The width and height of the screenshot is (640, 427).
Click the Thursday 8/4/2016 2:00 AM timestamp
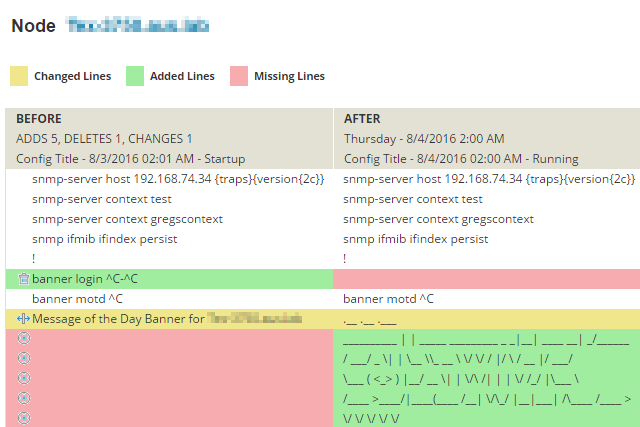(x=424, y=139)
